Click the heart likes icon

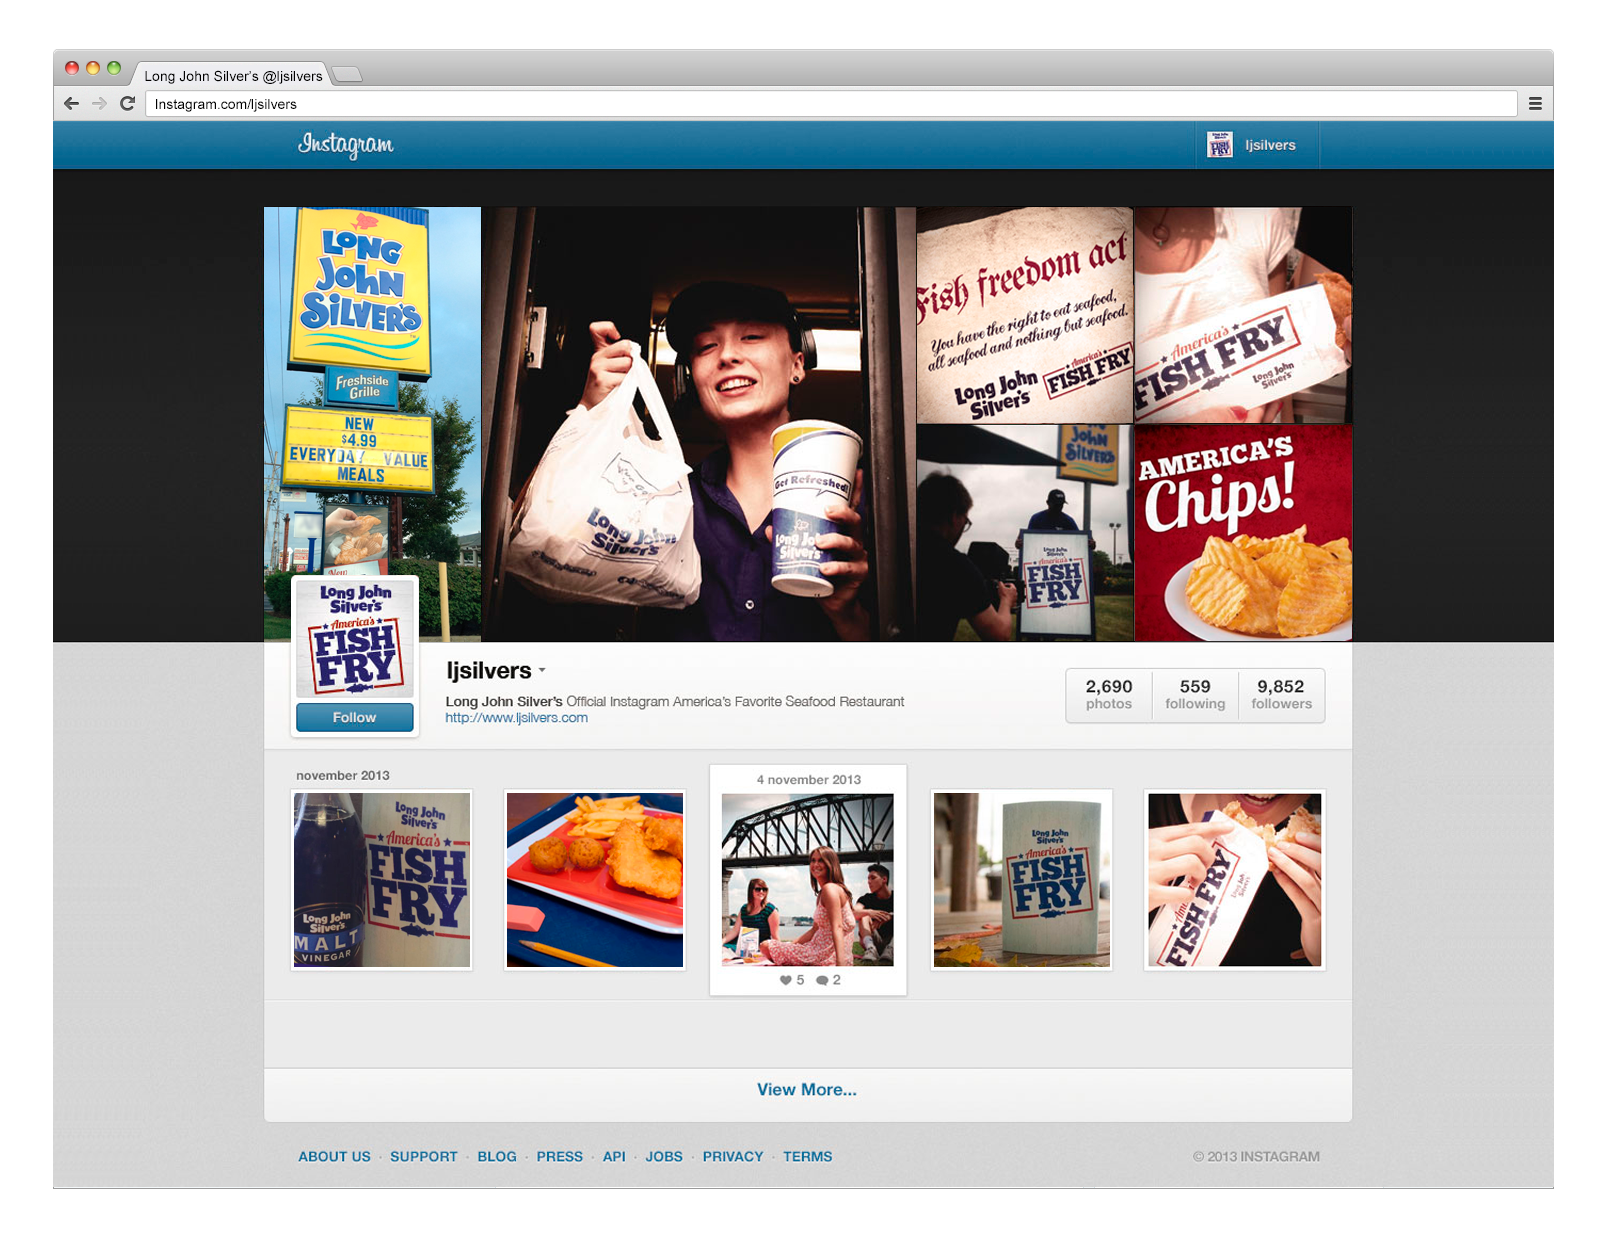click(786, 980)
